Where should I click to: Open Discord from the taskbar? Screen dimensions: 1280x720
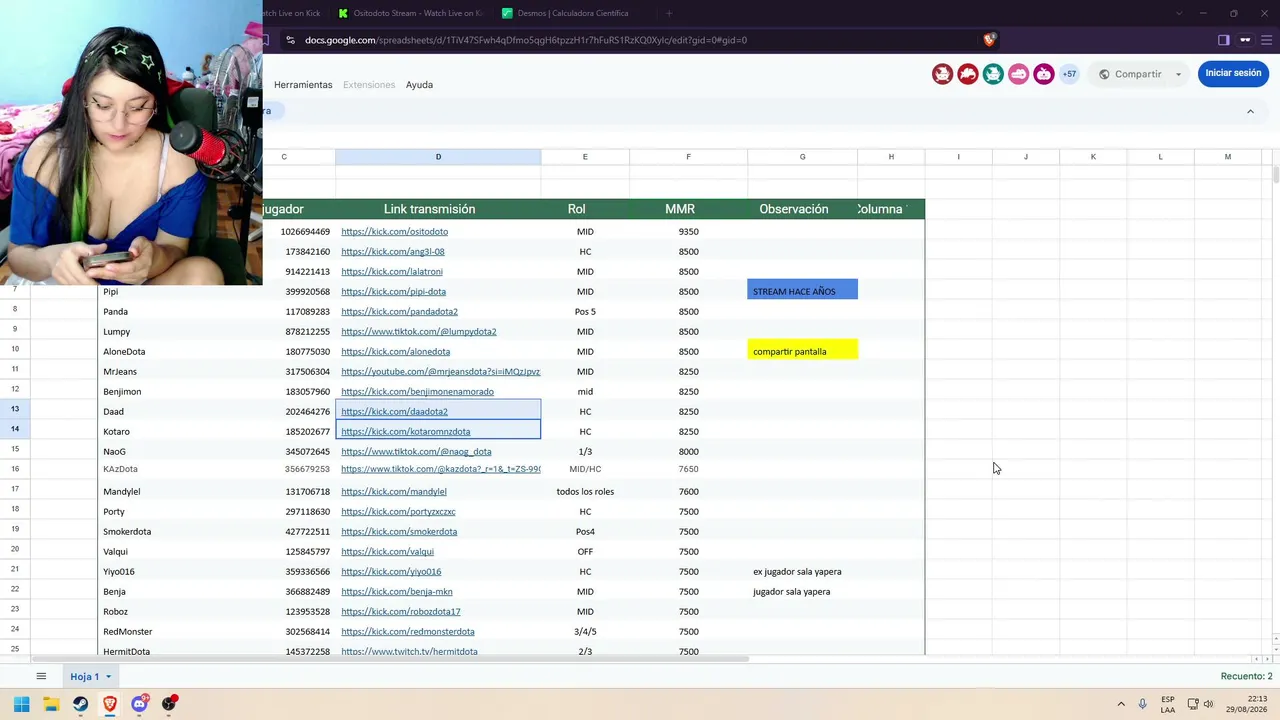[140, 704]
